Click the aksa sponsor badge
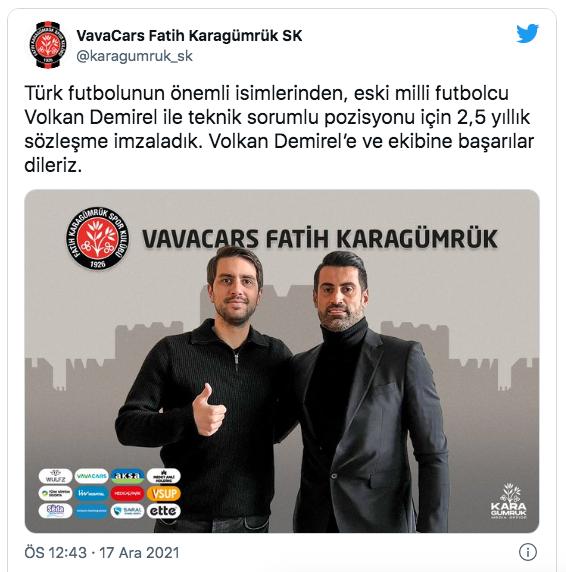 pyautogui.click(x=128, y=476)
